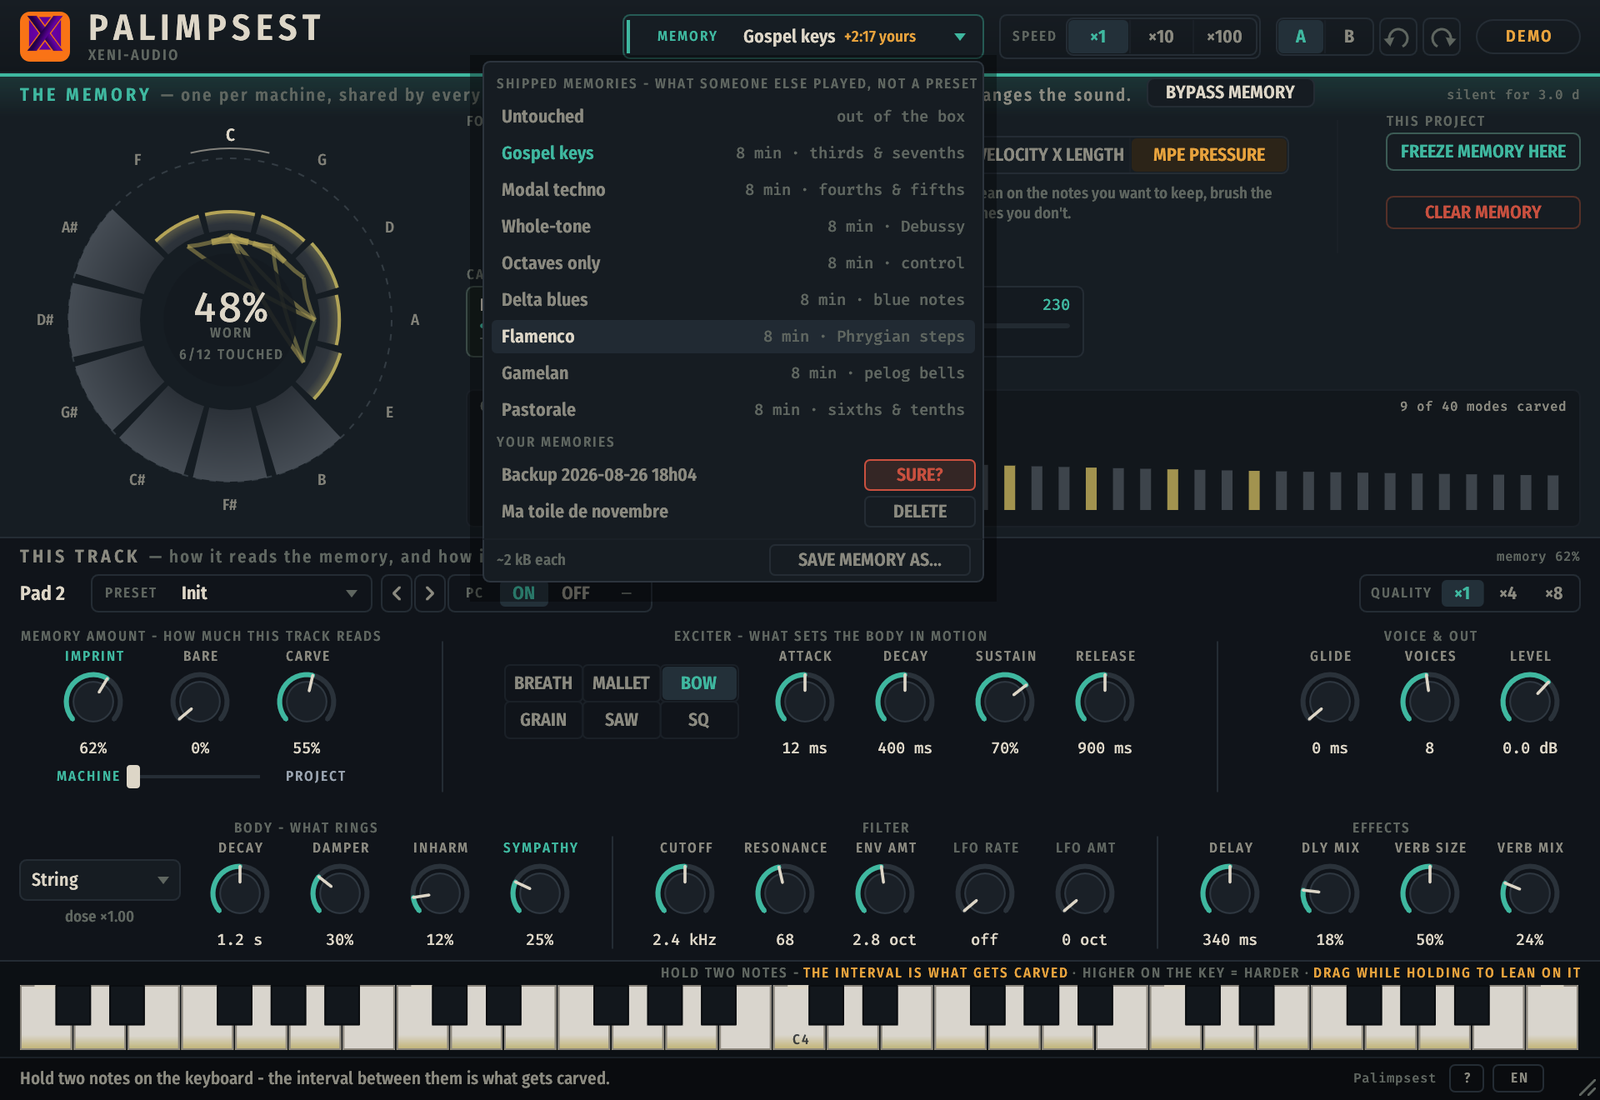
Task: Click the Verb Mix knob
Action: [1530, 891]
